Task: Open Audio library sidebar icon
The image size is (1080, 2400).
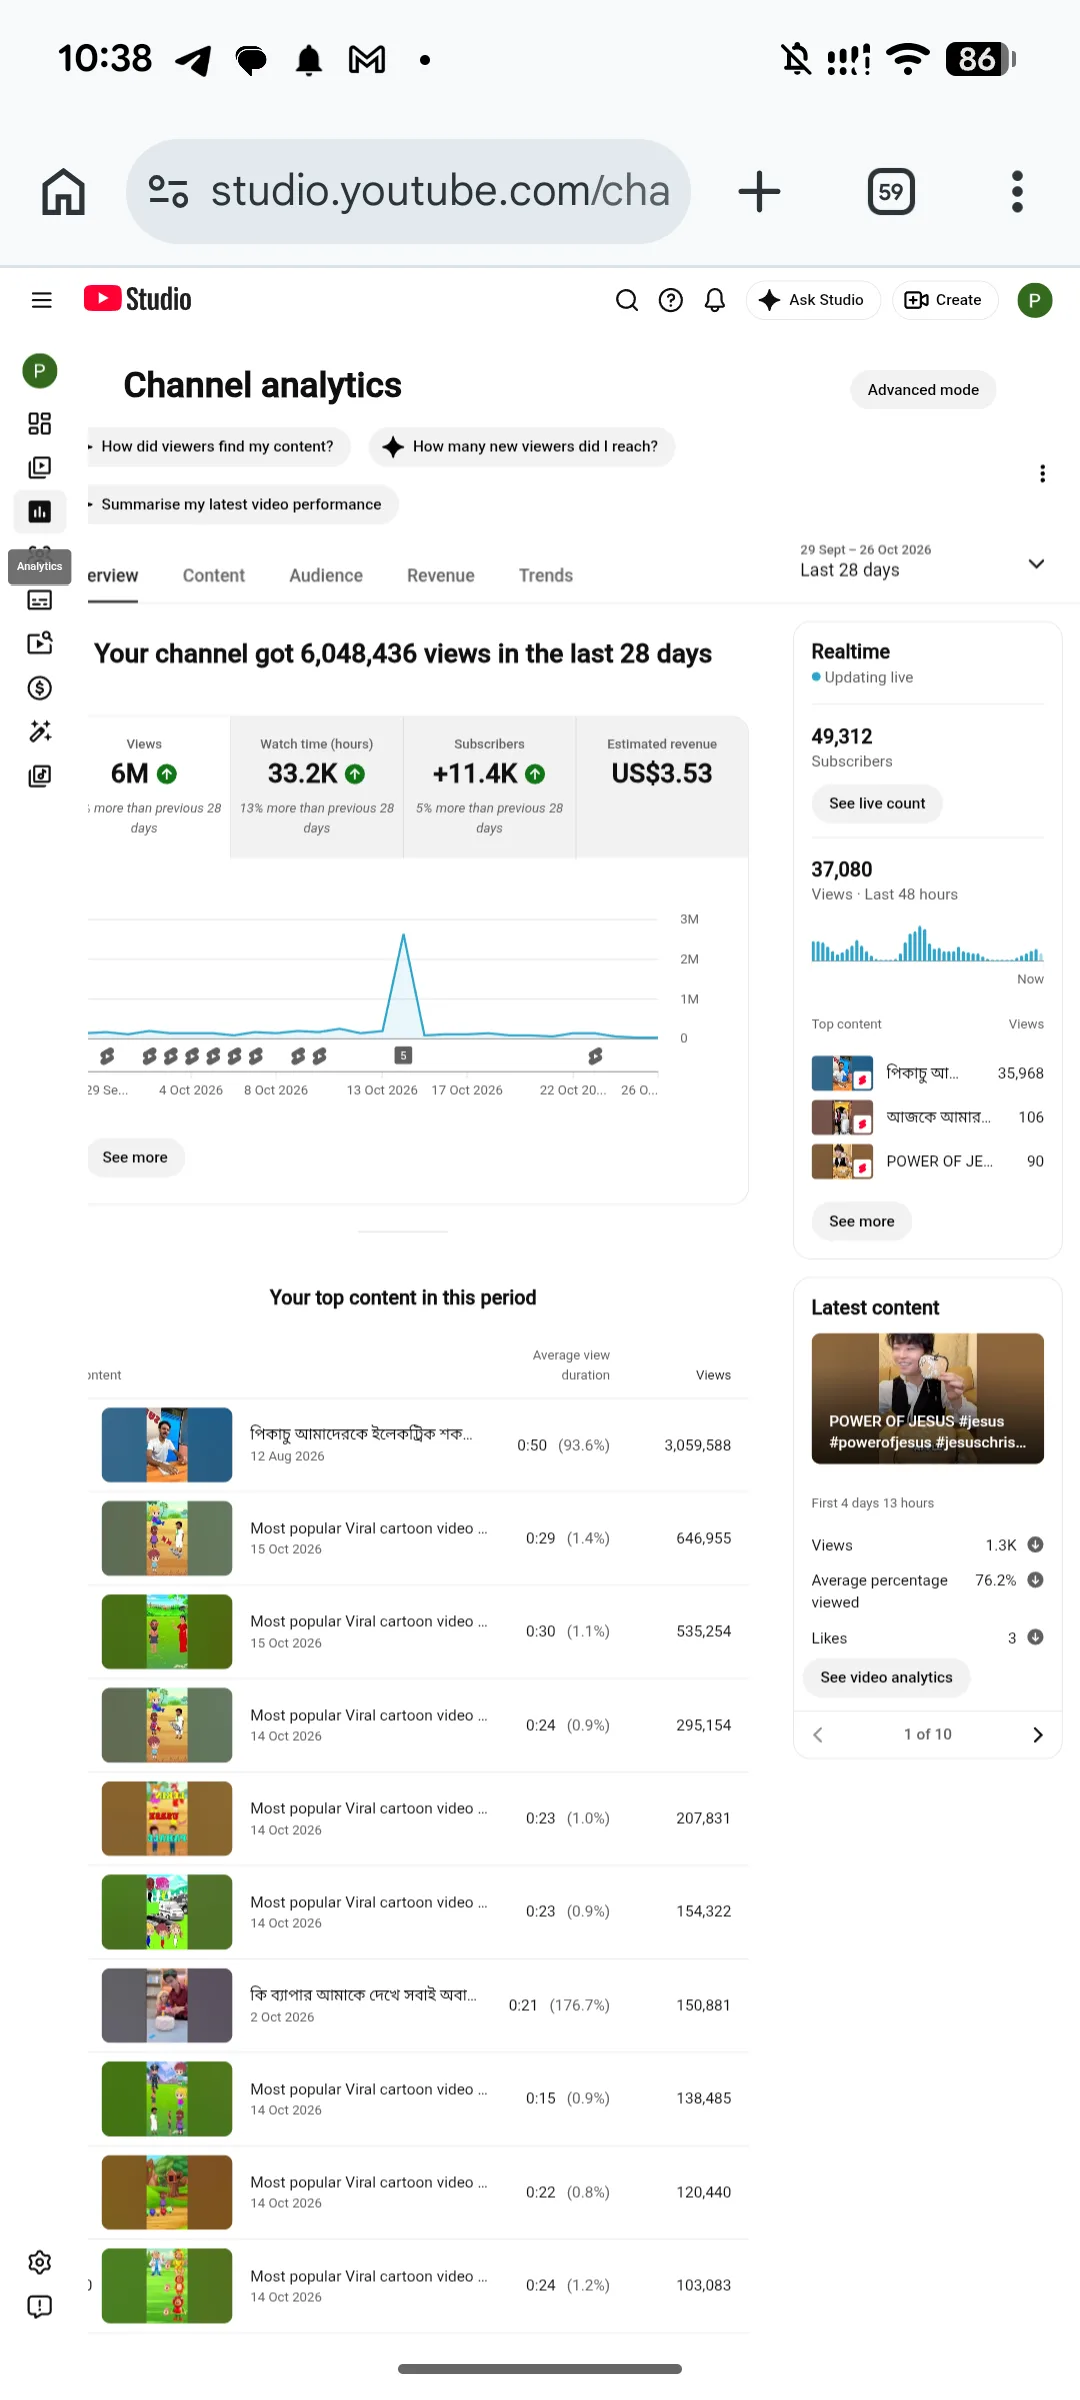Action: (40, 776)
